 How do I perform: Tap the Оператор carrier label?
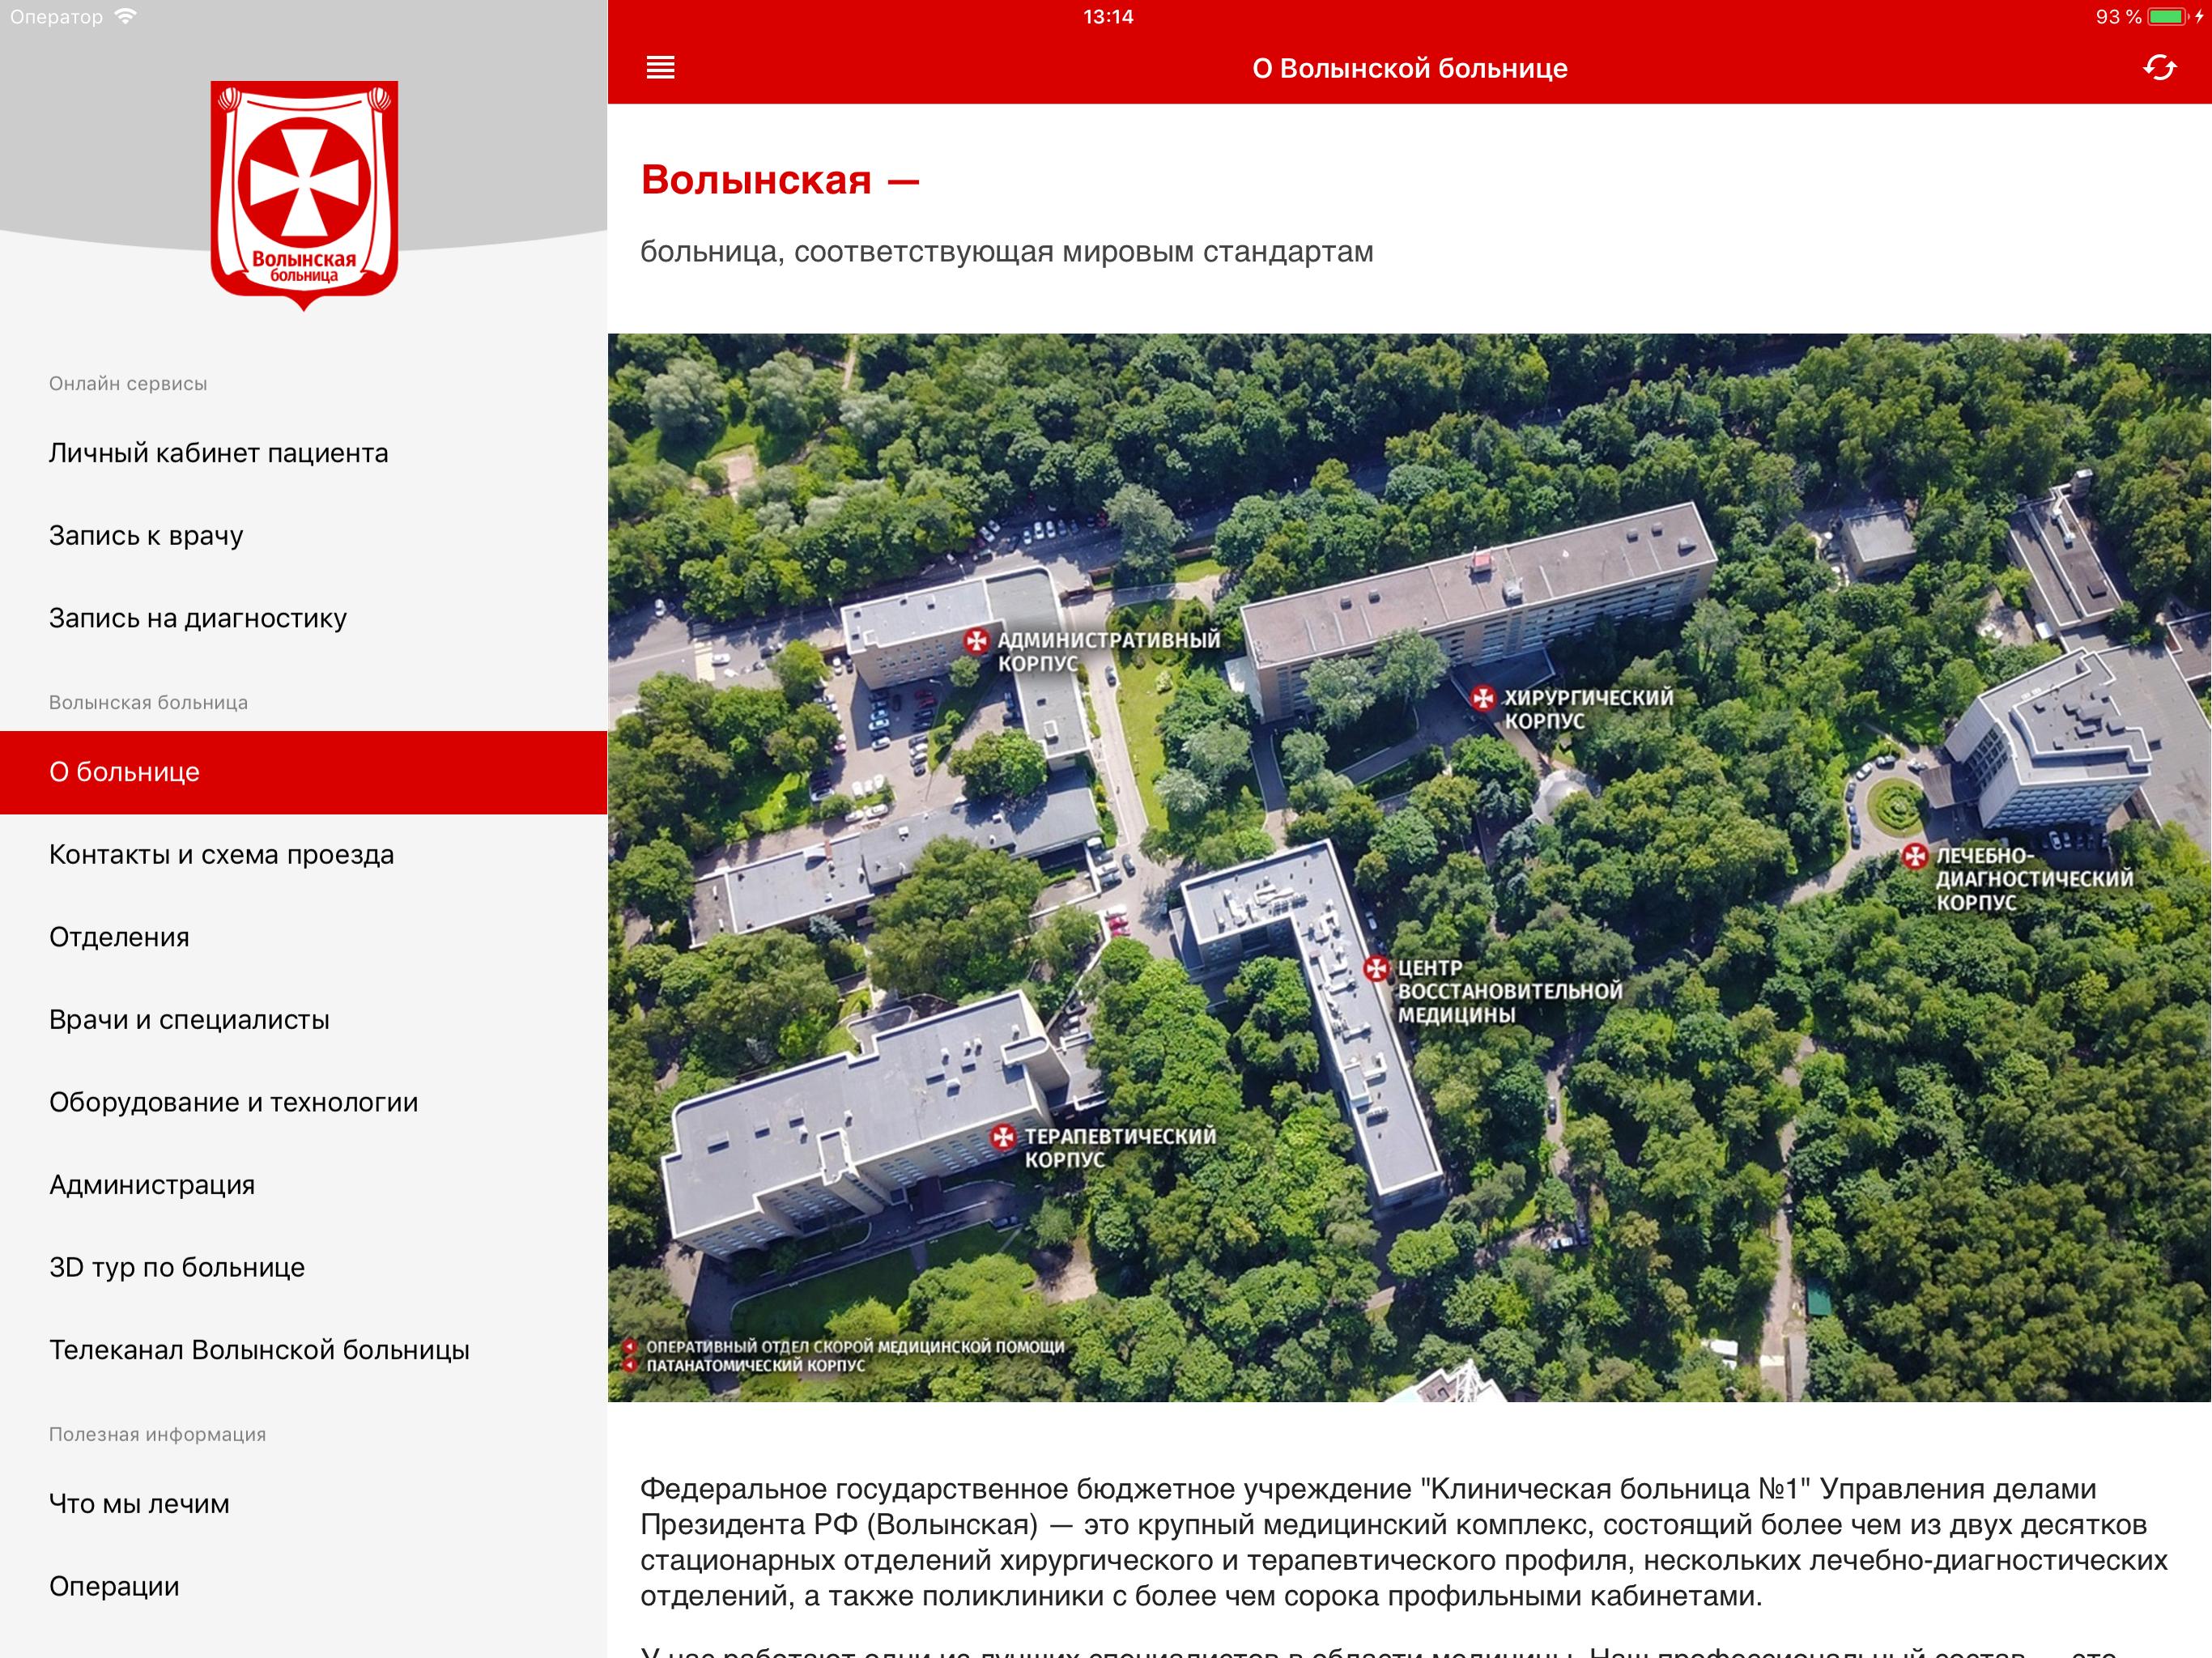(x=56, y=17)
